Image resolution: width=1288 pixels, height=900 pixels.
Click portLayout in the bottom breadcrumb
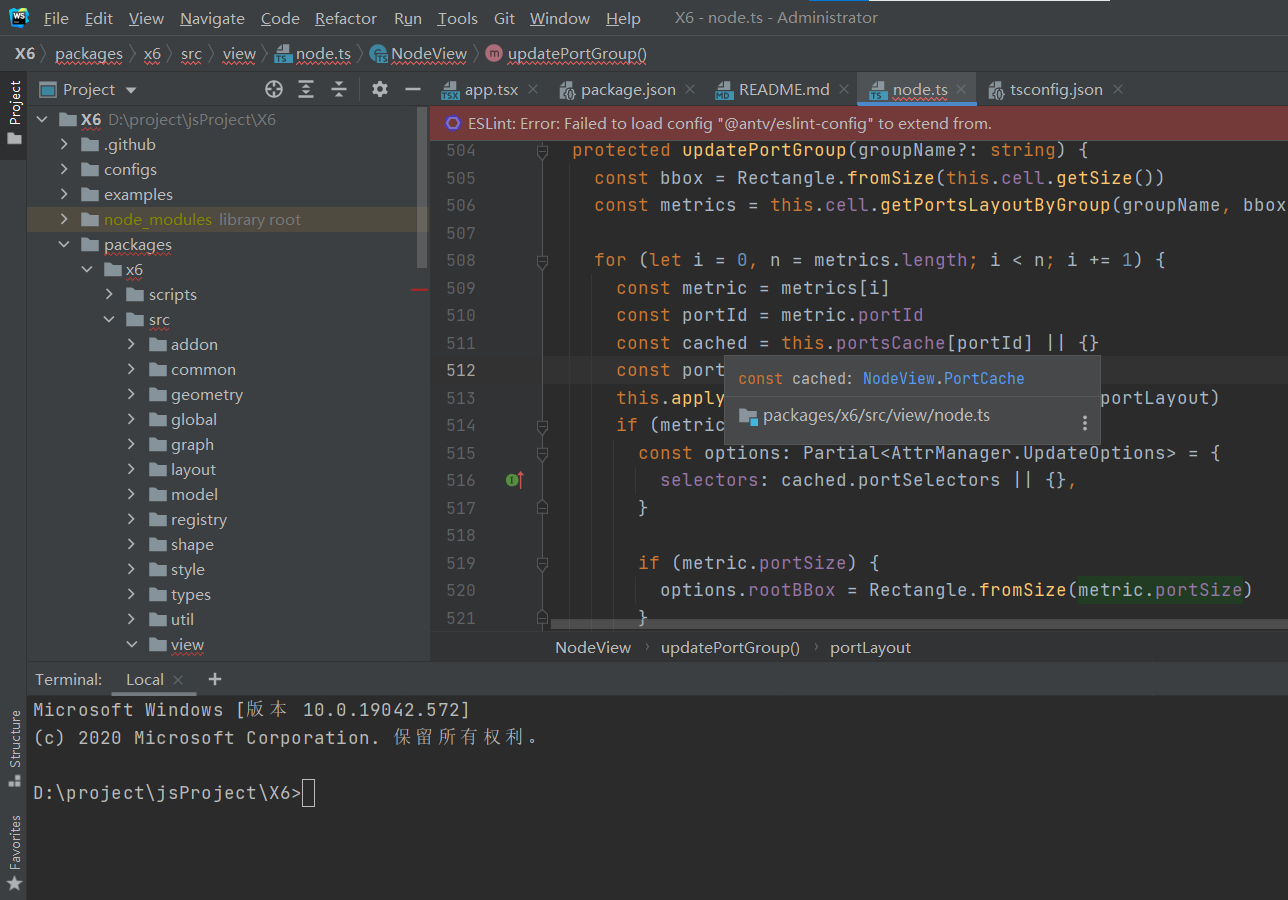(x=870, y=647)
